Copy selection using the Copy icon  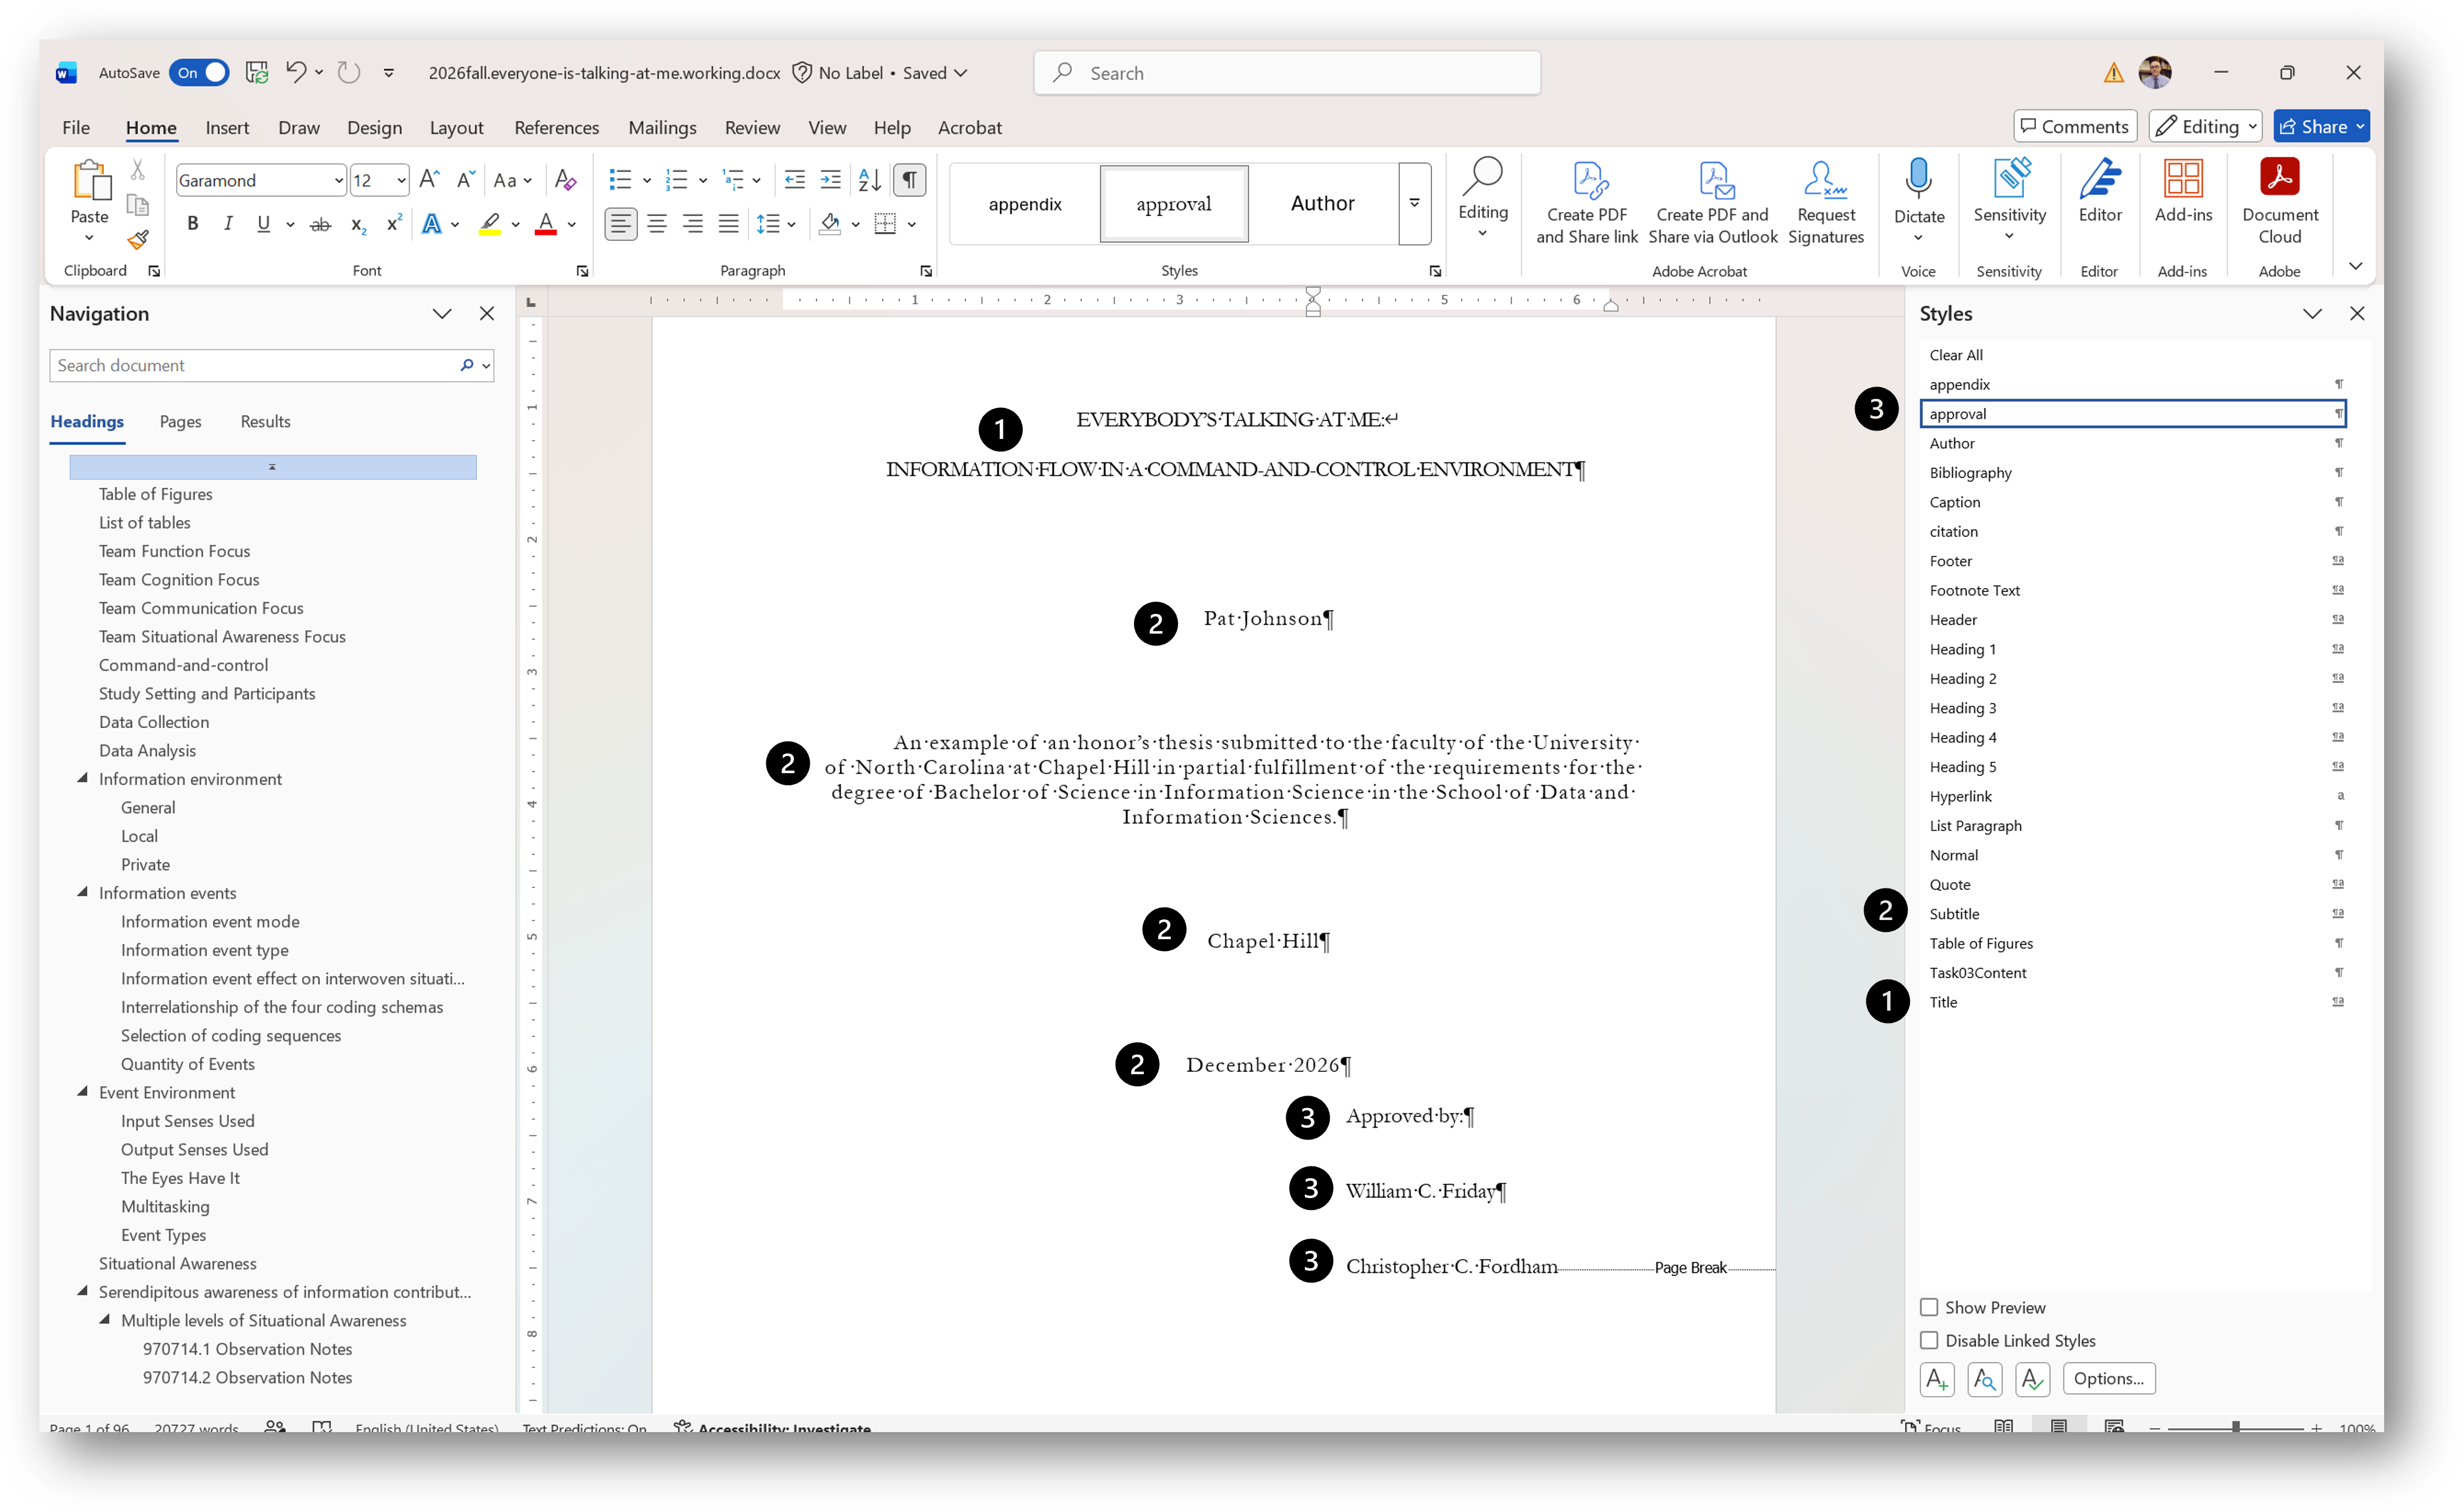click(138, 205)
